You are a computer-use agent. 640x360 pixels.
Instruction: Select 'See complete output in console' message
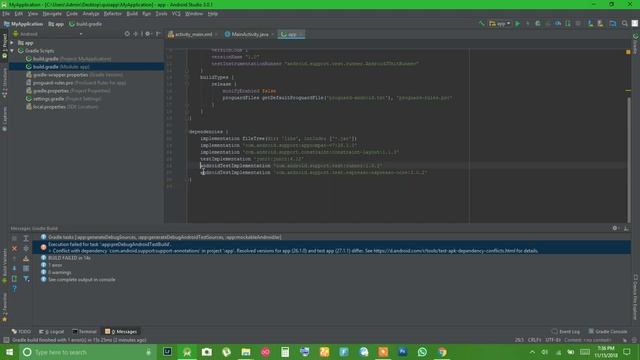click(82, 280)
